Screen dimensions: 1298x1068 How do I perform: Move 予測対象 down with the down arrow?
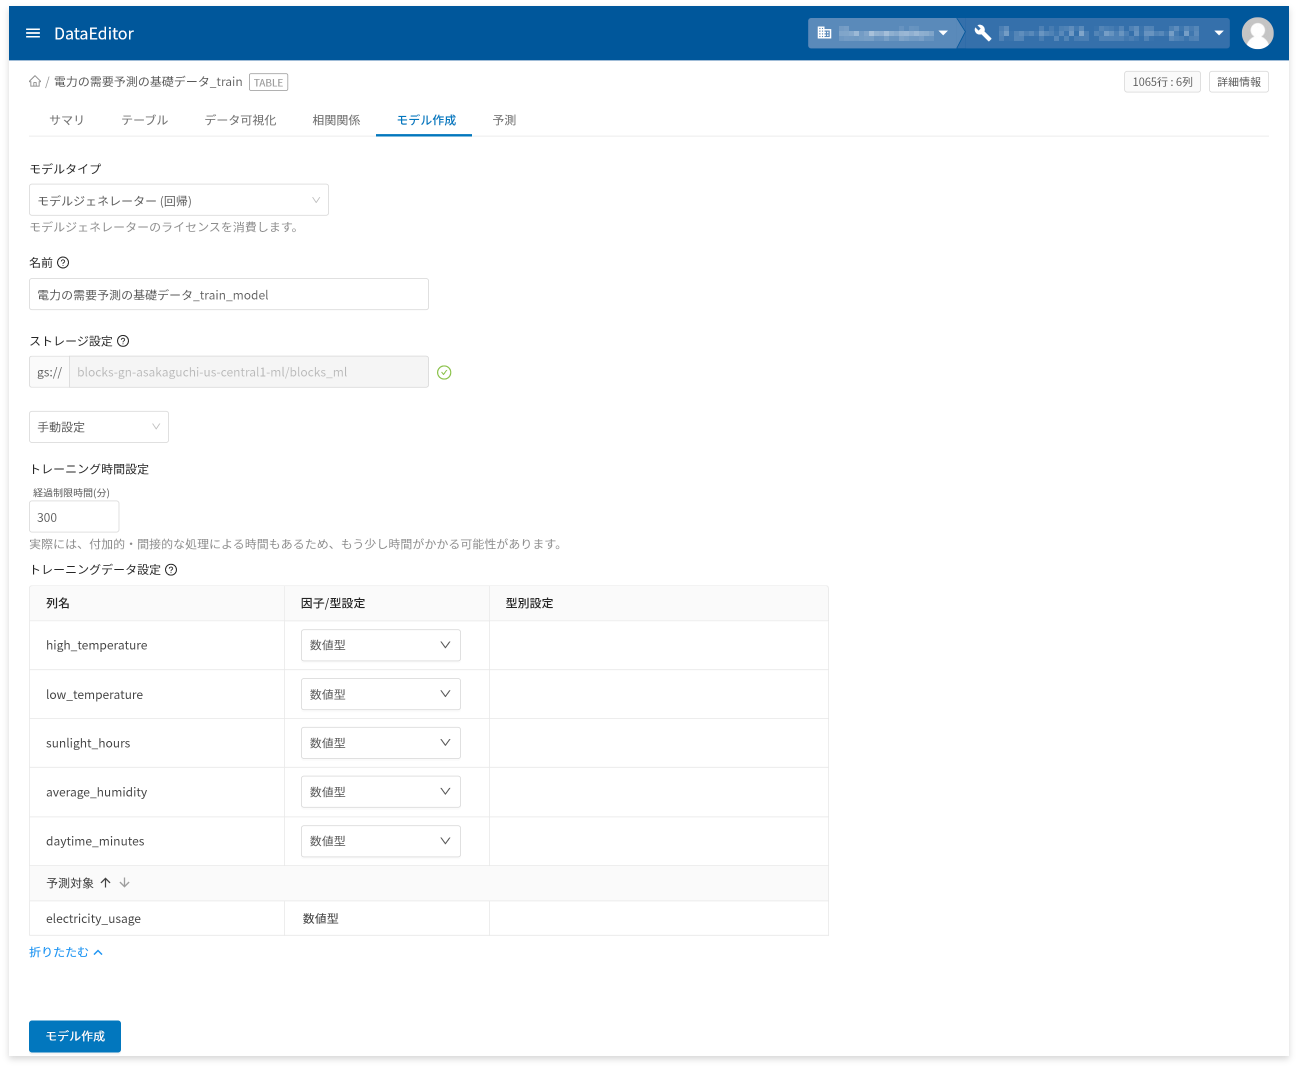point(124,883)
